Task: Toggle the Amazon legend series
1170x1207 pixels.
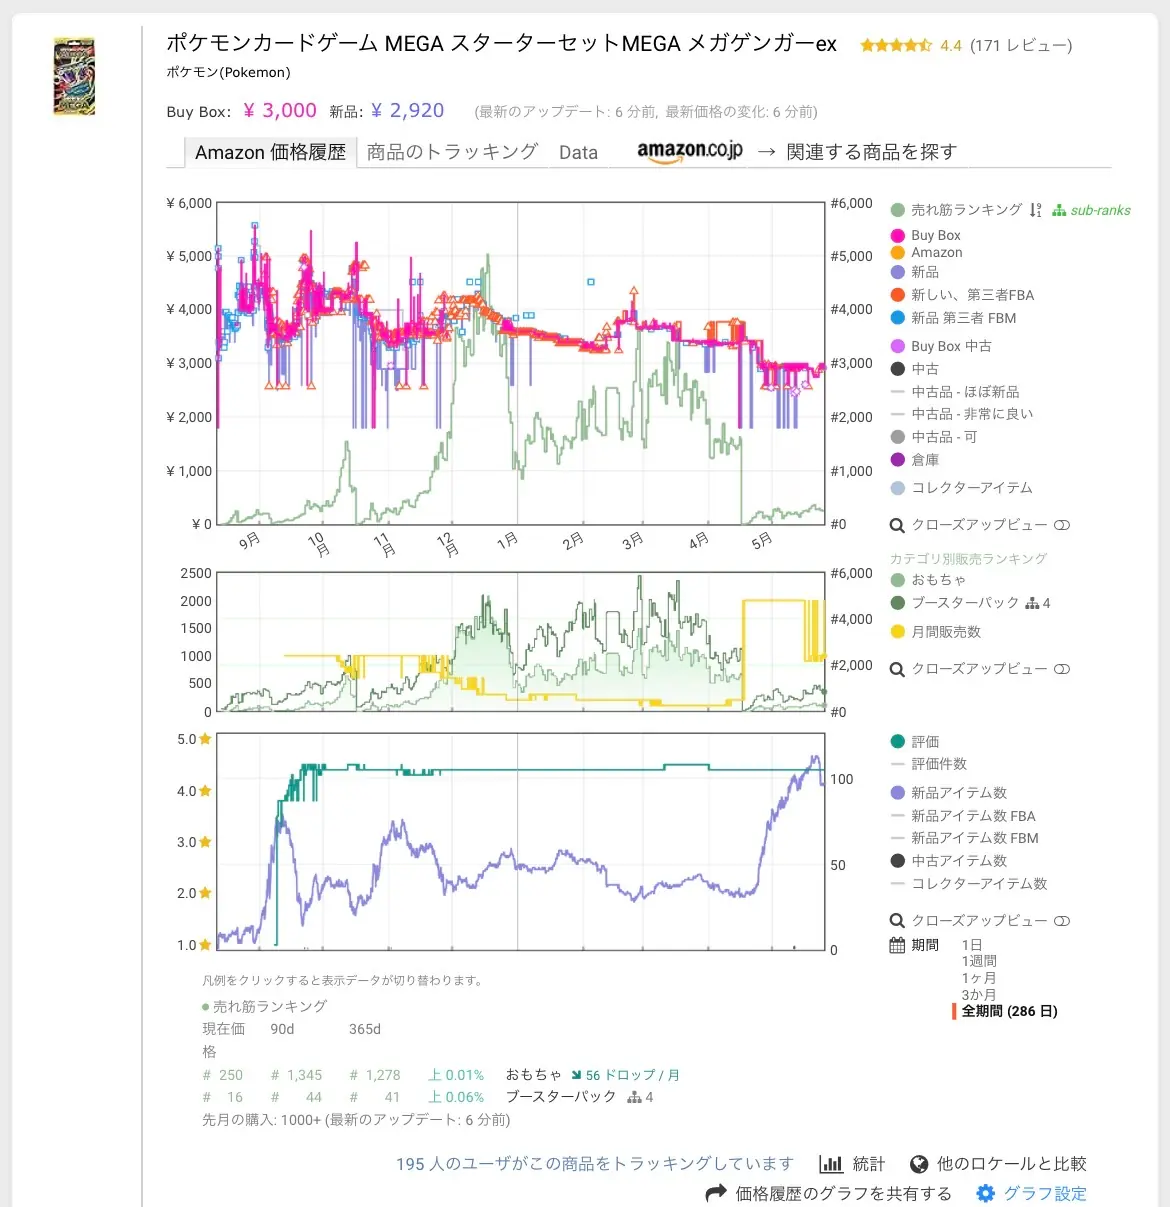Action: pos(926,253)
